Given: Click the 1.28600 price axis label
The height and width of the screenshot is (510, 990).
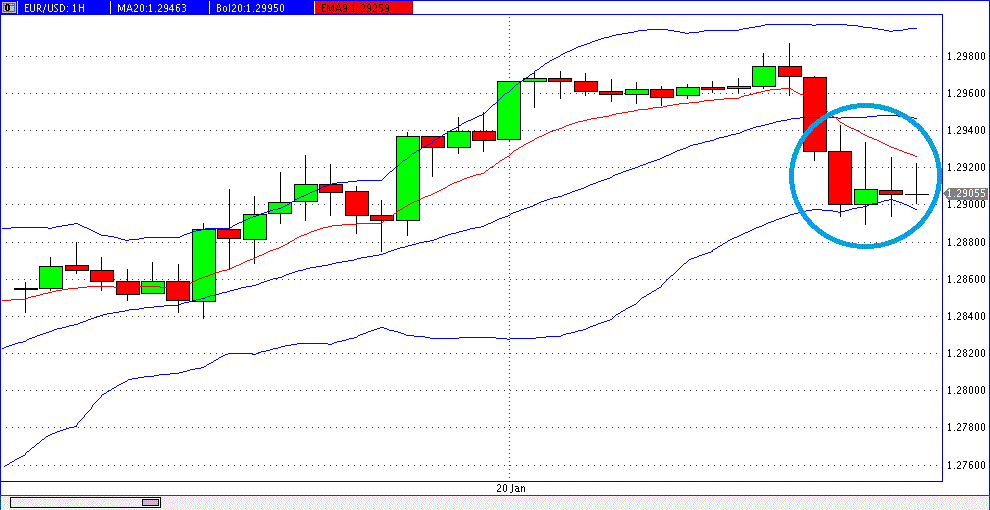Looking at the screenshot, I should point(965,280).
